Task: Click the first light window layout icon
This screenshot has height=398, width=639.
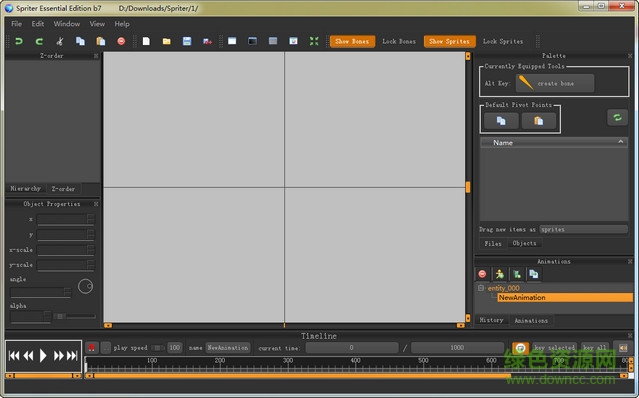Action: coord(232,41)
